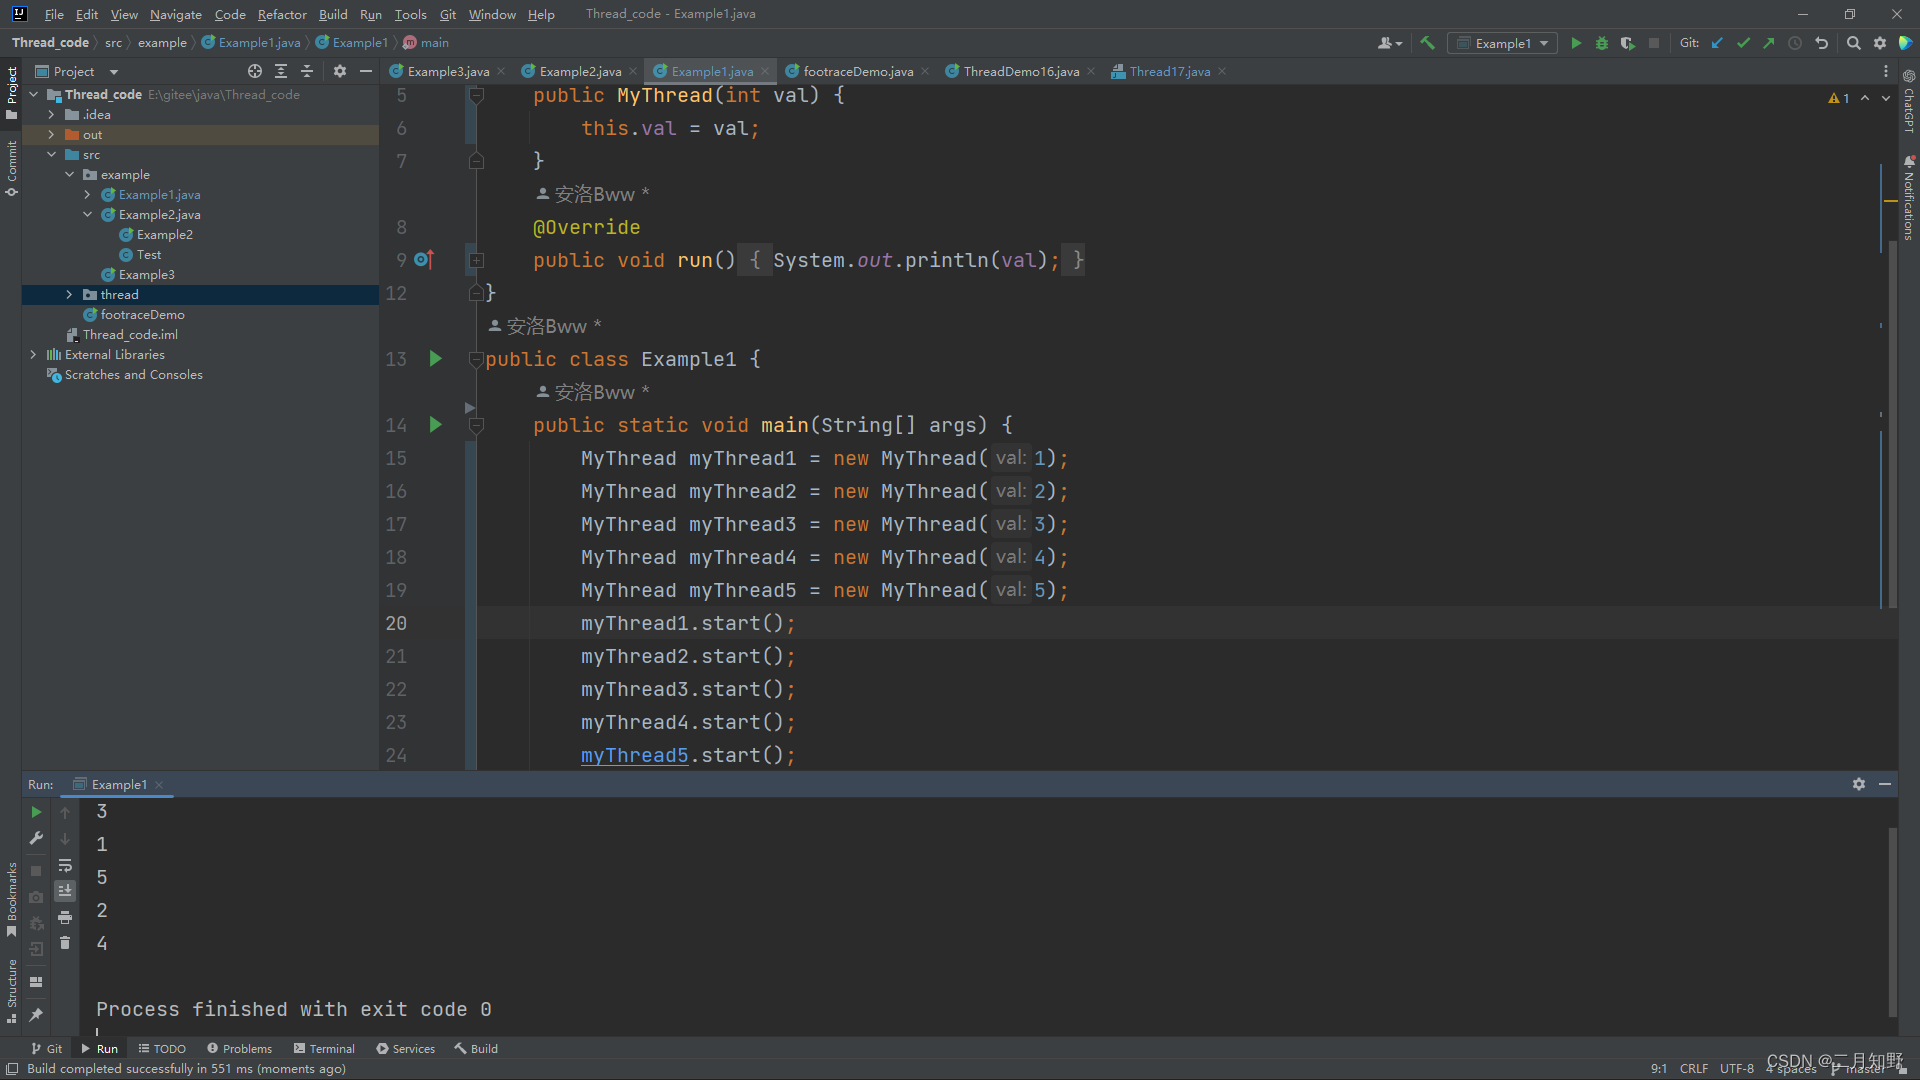
Task: Open the Example1 run configuration dropdown
Action: pos(1503,43)
